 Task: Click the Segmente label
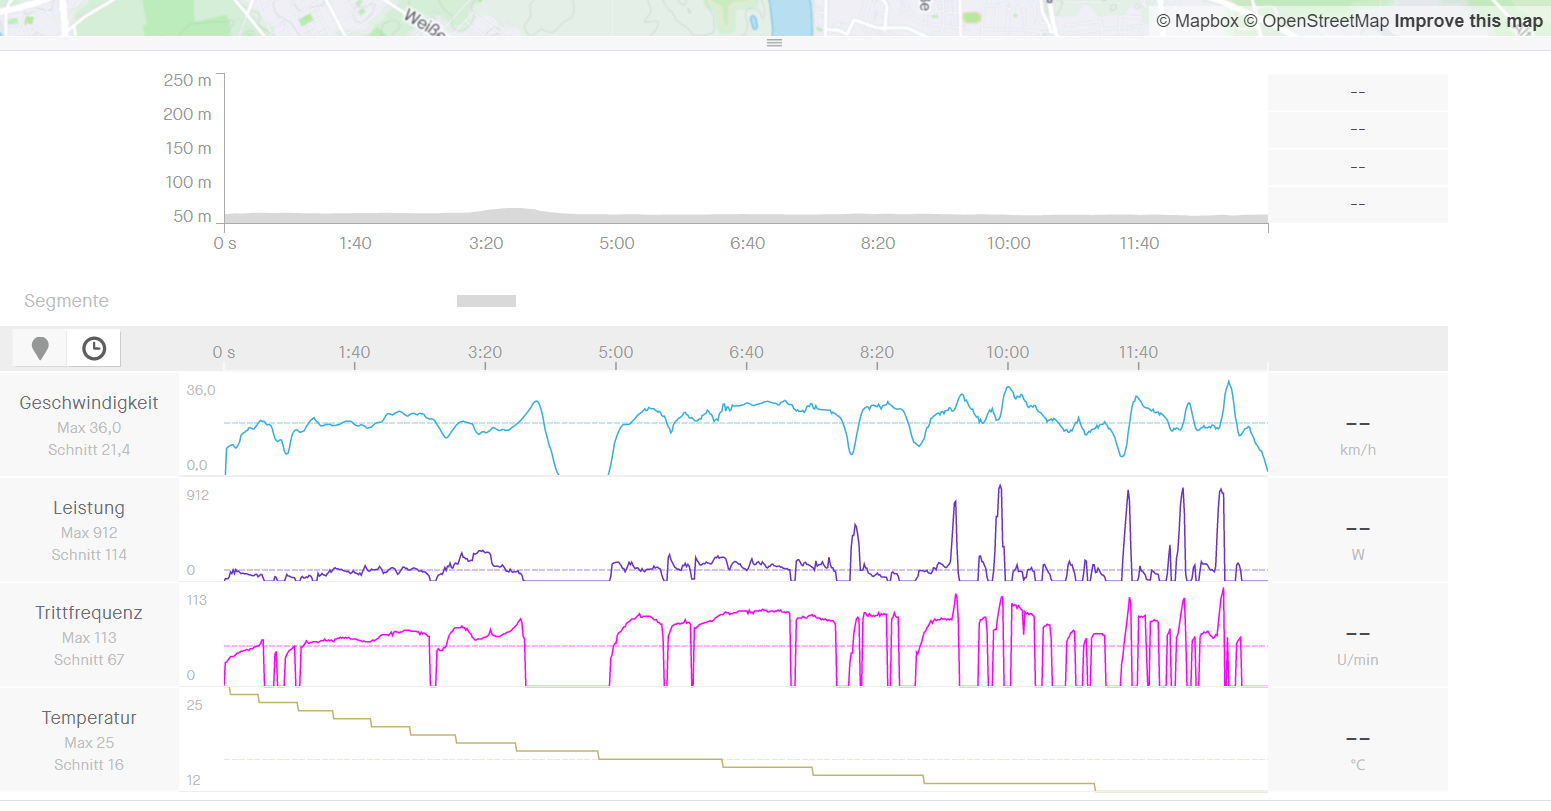(x=66, y=301)
